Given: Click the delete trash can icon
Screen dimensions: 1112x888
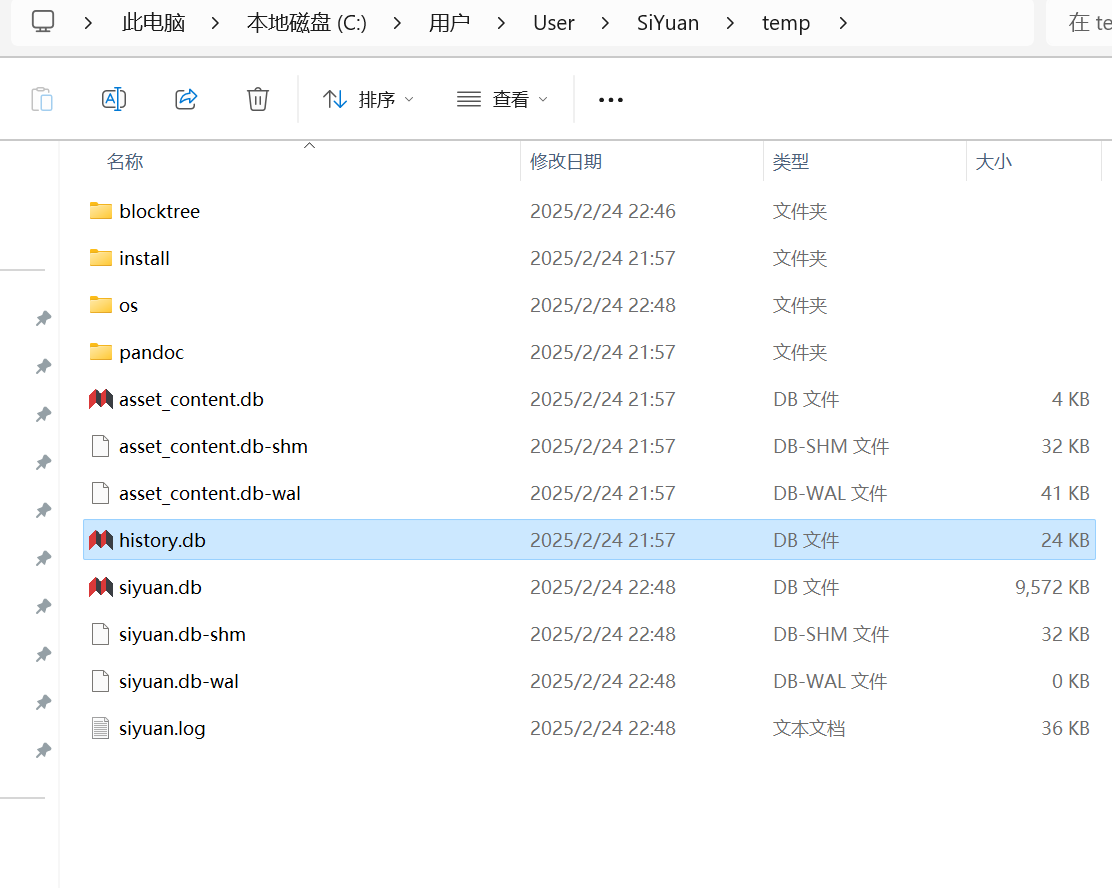Looking at the screenshot, I should [x=257, y=99].
